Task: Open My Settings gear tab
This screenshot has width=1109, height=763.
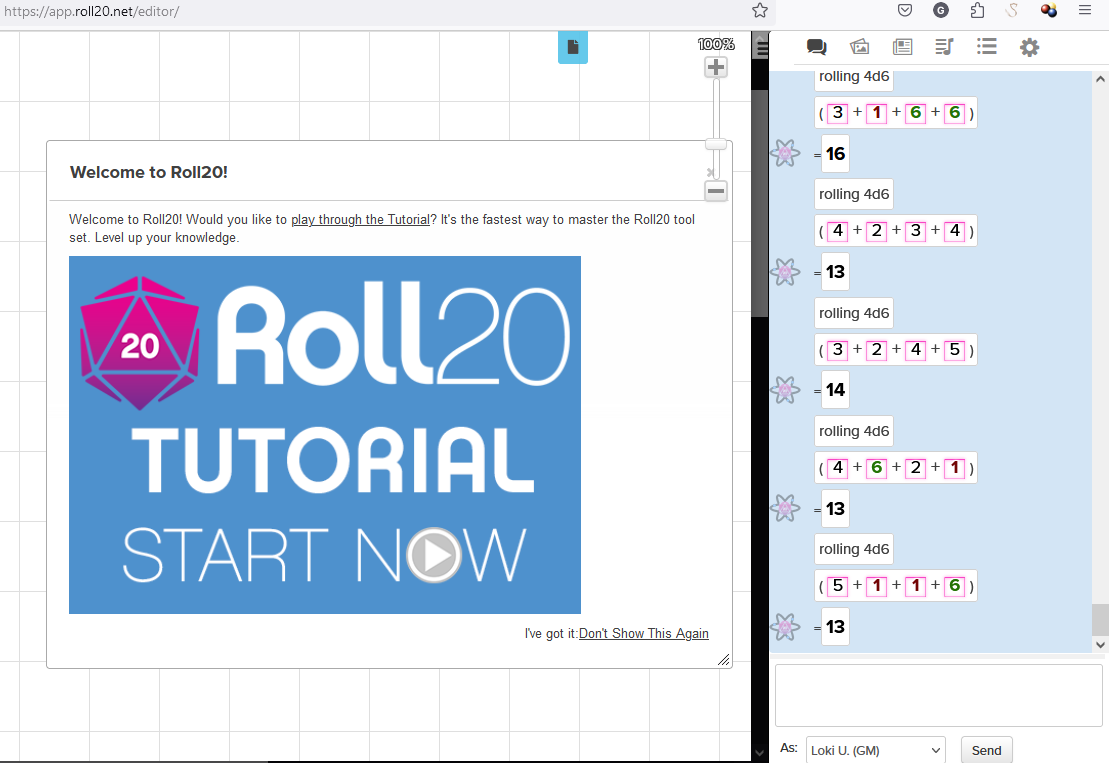Action: tap(1029, 47)
